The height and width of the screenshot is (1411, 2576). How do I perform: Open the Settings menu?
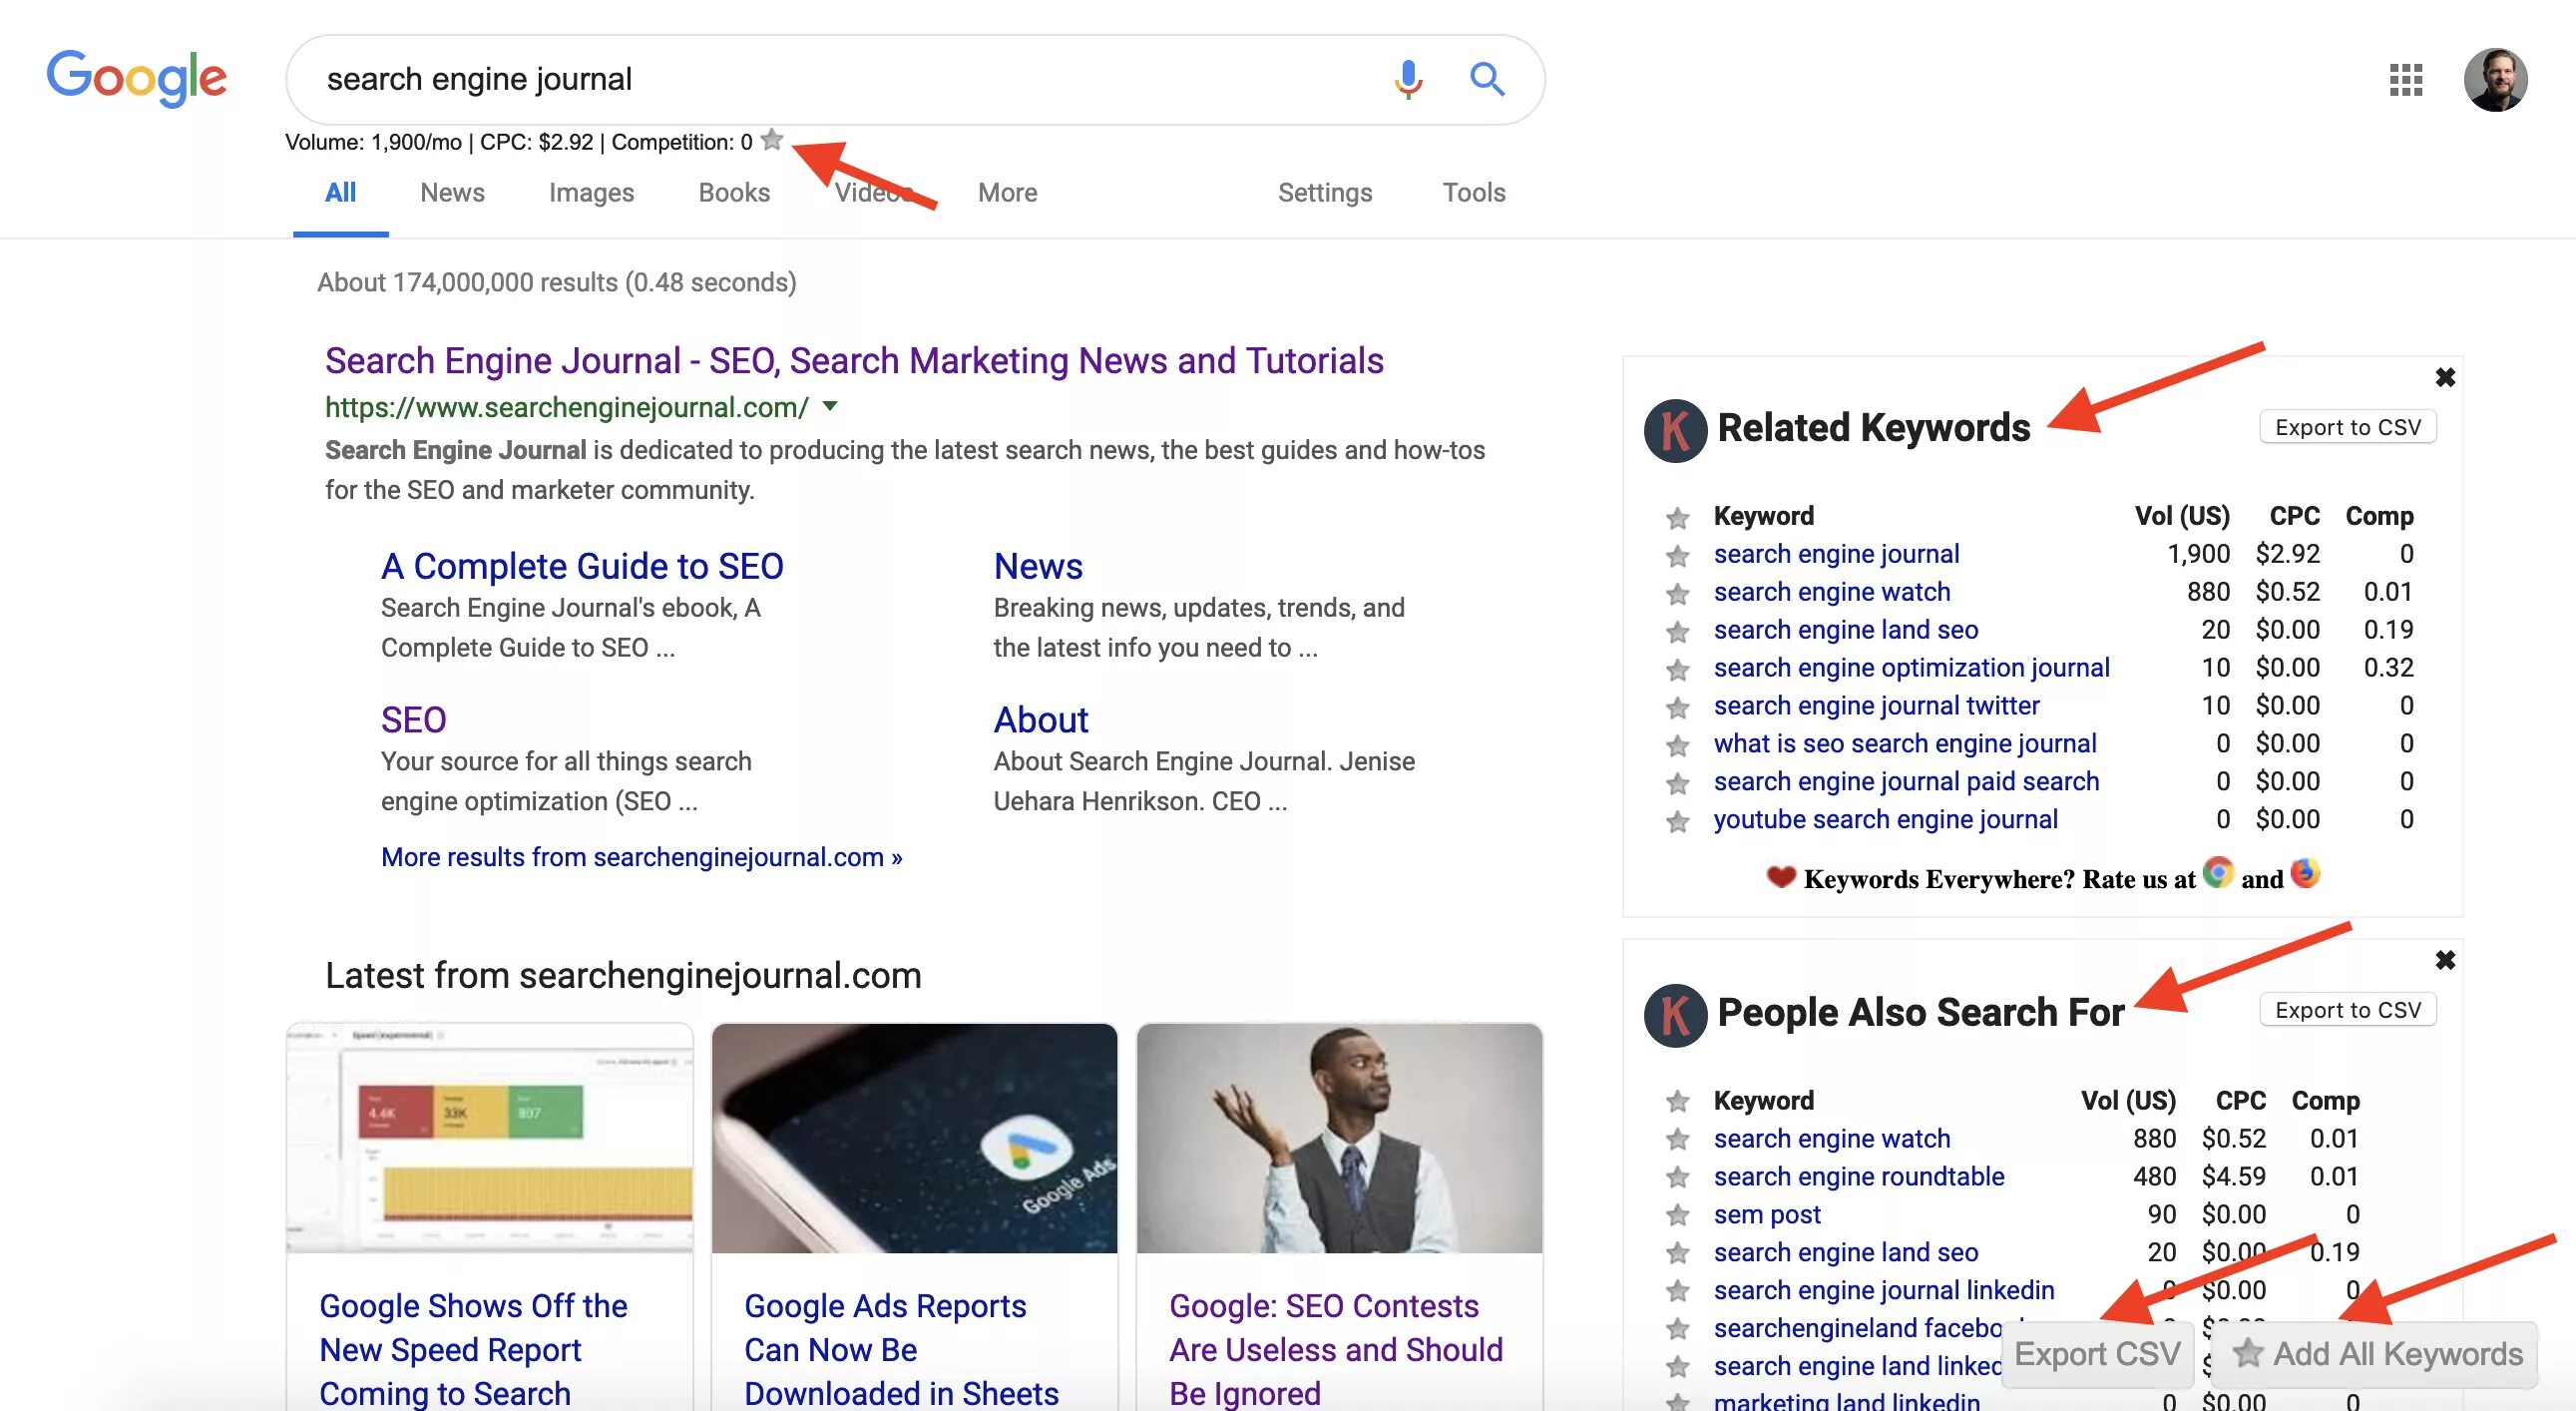click(x=1324, y=193)
